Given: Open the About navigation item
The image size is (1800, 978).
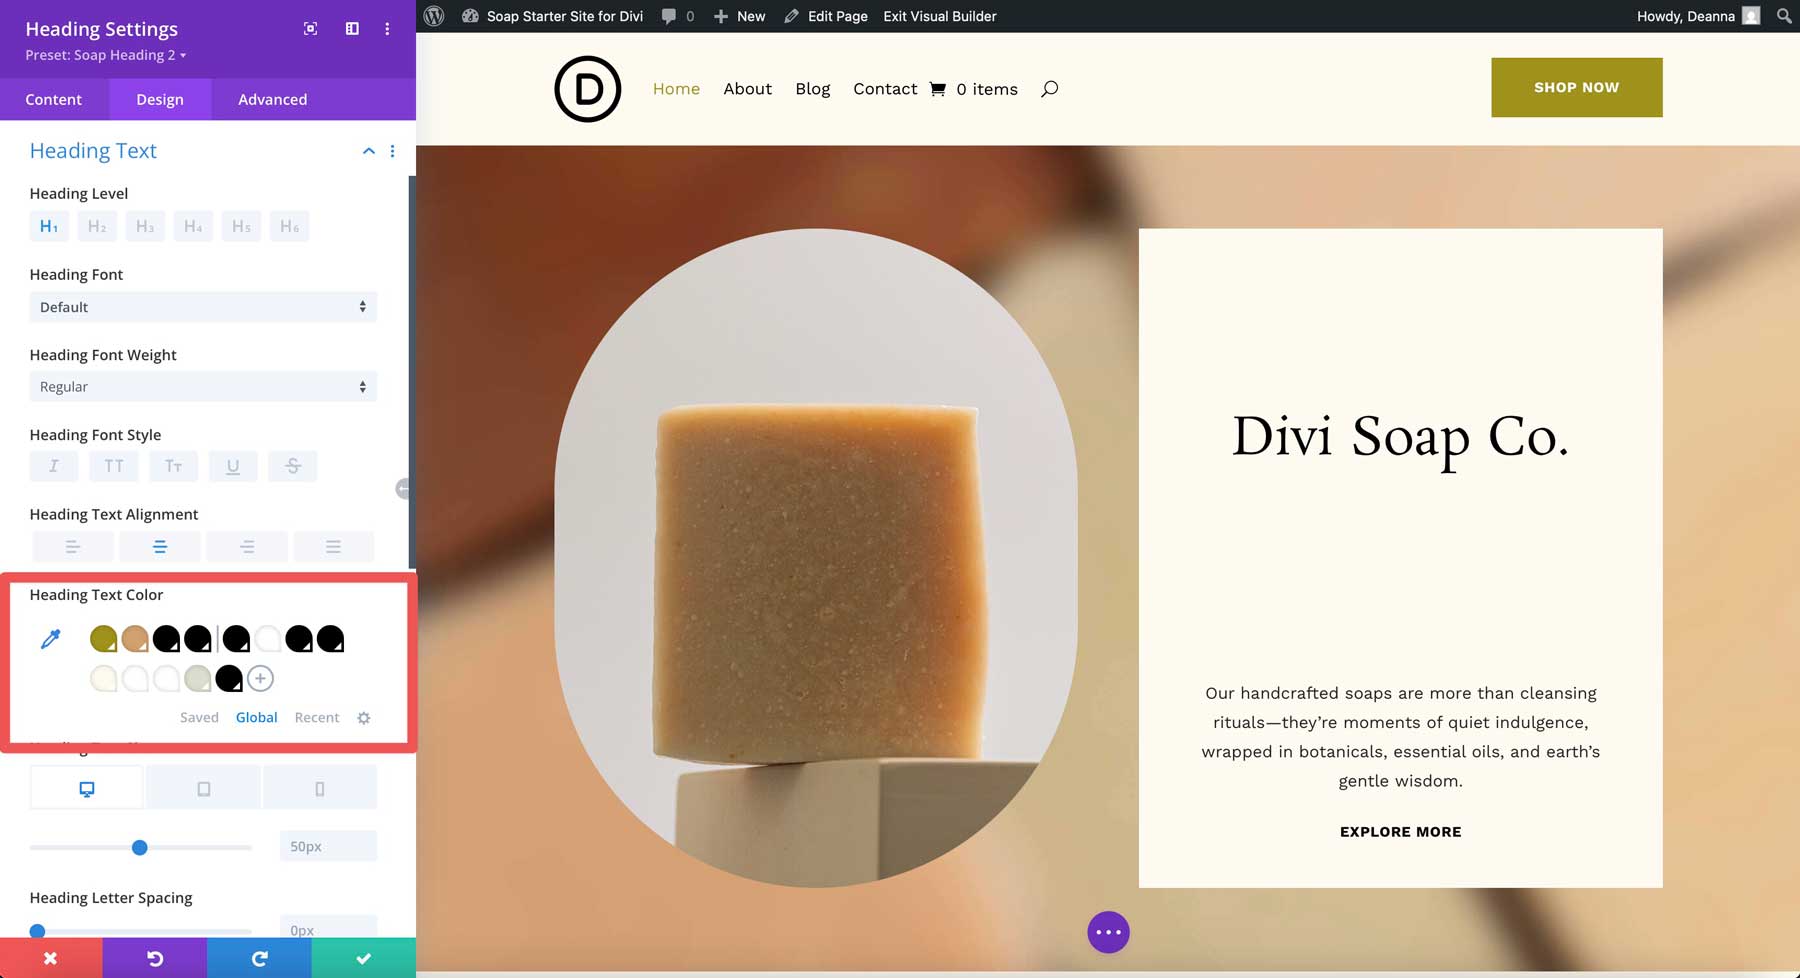Looking at the screenshot, I should pyautogui.click(x=747, y=89).
